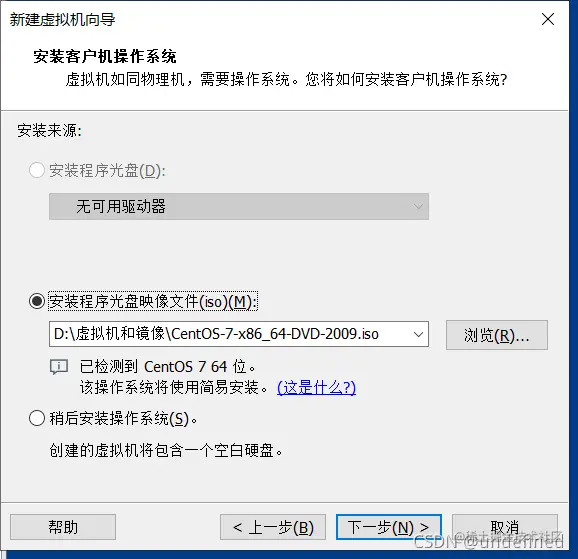Choose 安装程序光盘映像文件(iso)(M) radio option

(37, 301)
